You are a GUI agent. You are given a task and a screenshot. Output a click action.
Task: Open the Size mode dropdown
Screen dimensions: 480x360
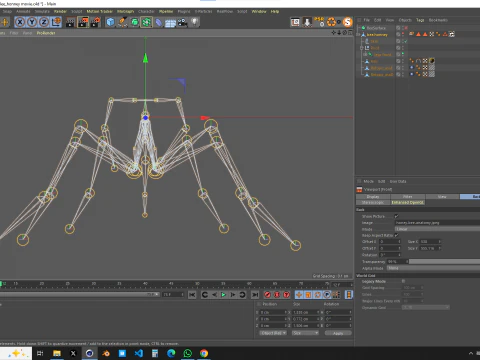(305, 333)
